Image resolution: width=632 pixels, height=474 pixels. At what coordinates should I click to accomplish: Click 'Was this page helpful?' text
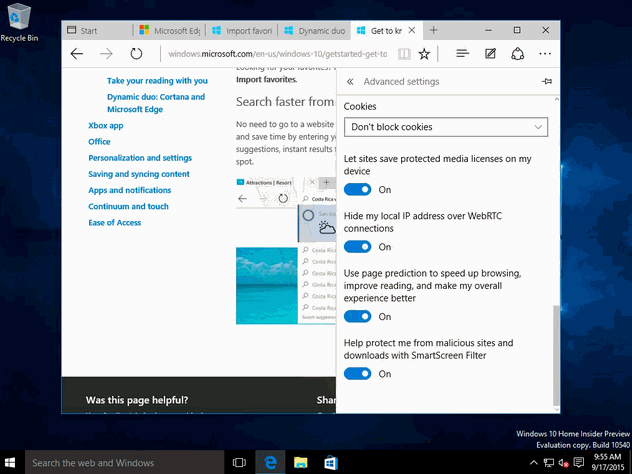click(137, 400)
